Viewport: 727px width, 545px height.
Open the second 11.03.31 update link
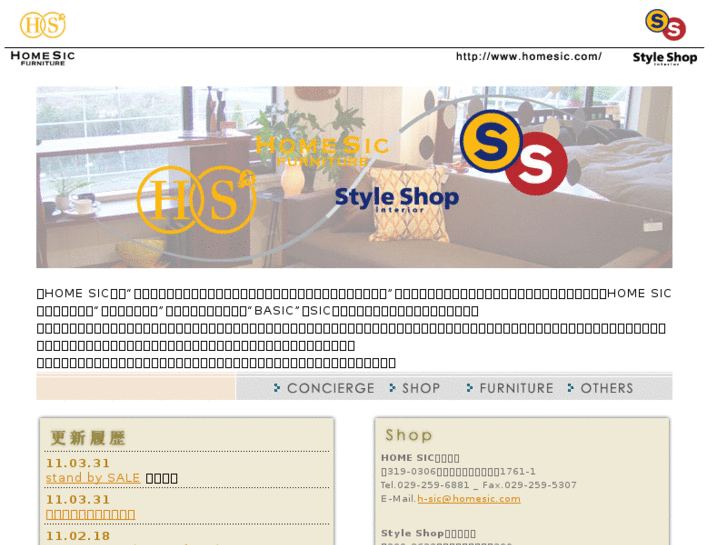pos(90,514)
